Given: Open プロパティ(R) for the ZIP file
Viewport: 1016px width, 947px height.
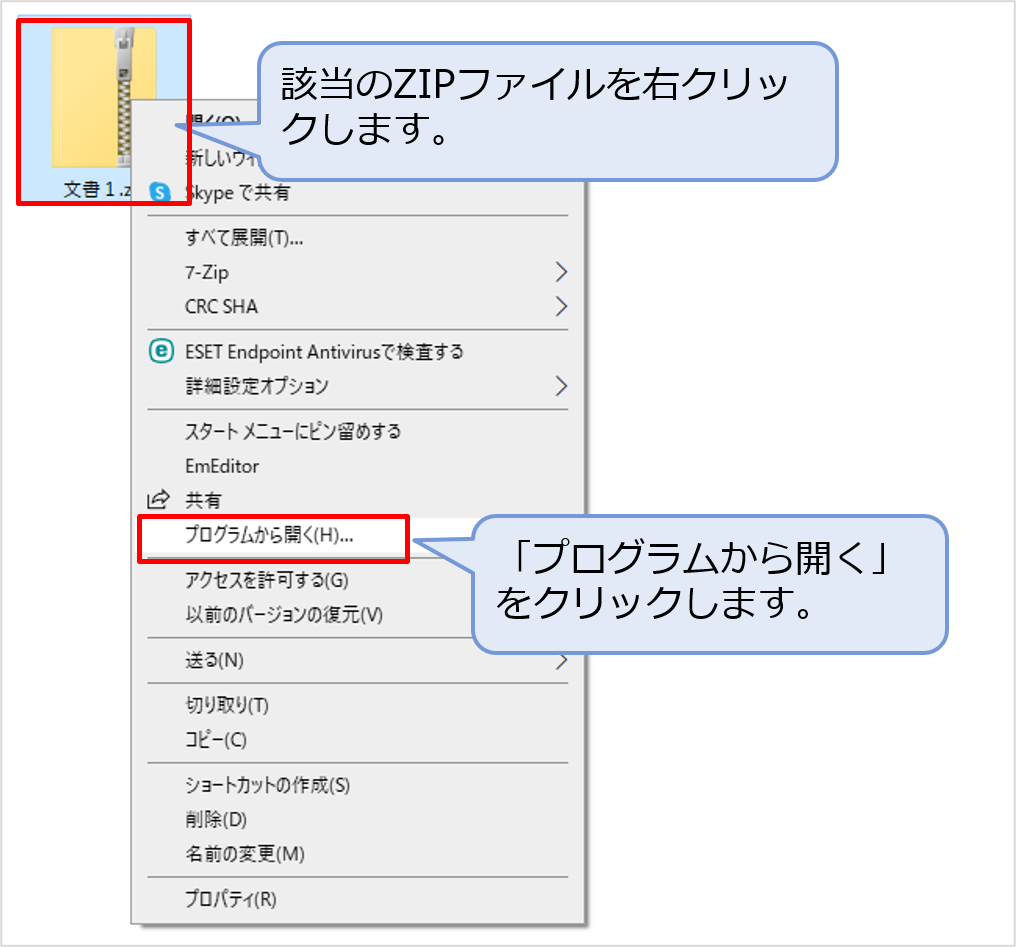Looking at the screenshot, I should [x=230, y=899].
